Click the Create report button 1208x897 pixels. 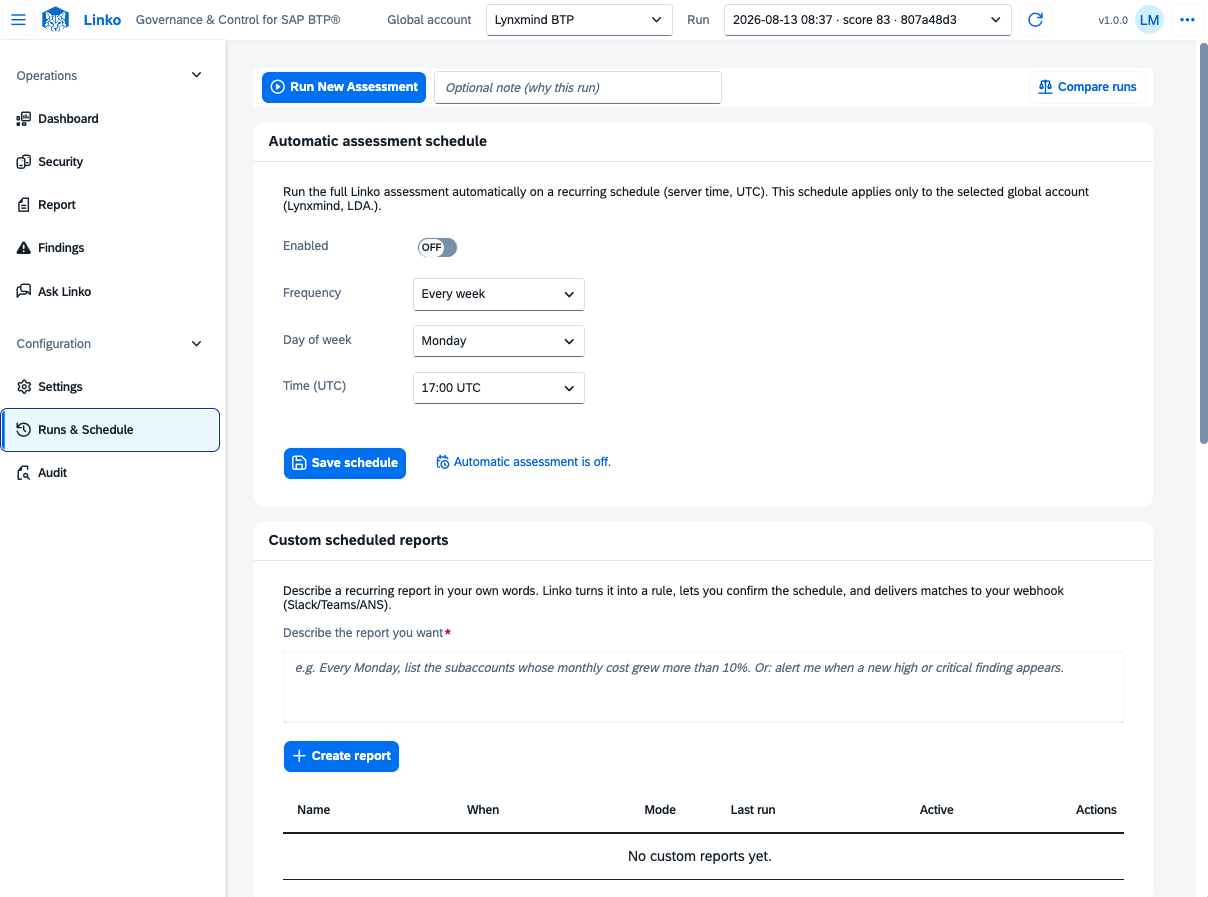coord(341,756)
